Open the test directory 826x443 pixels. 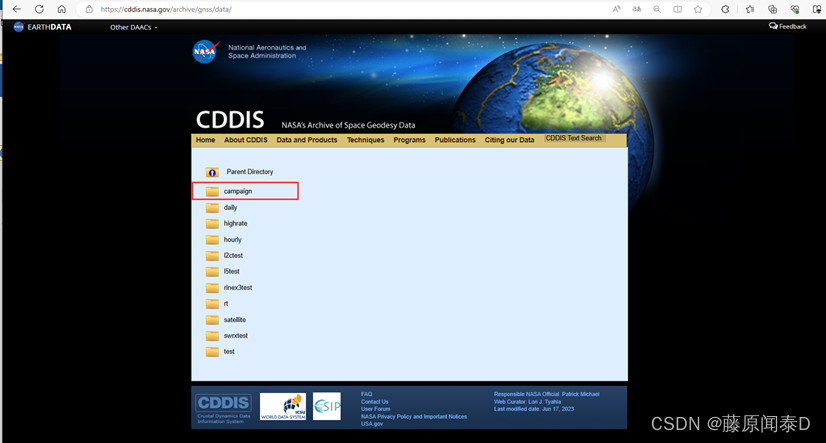[229, 351]
